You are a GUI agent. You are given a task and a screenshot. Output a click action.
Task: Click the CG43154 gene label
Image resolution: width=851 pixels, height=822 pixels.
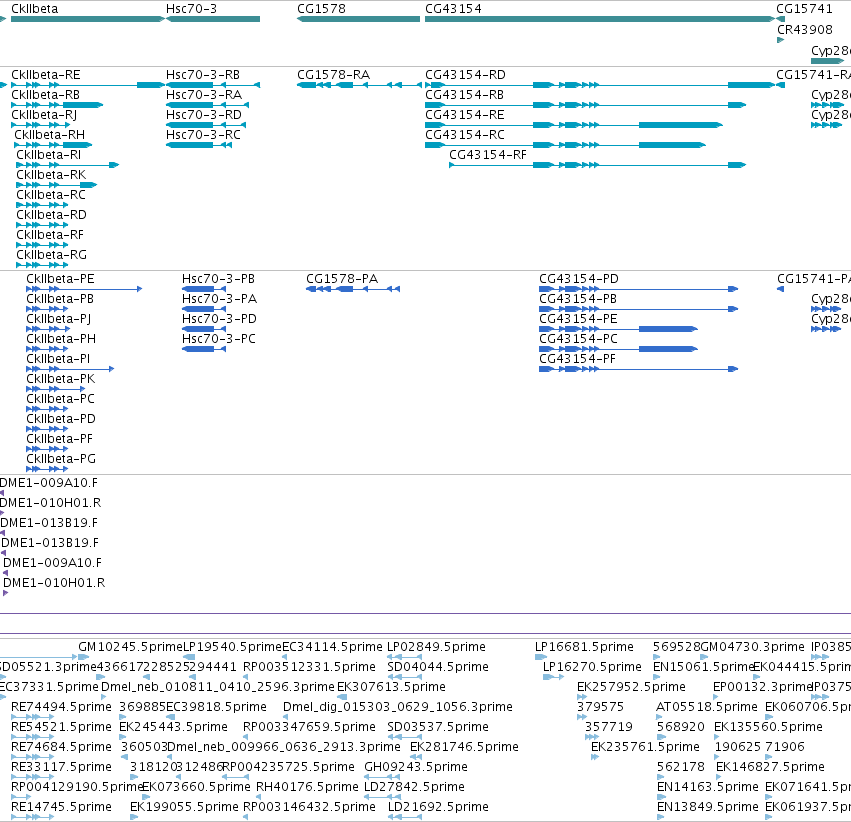(453, 9)
